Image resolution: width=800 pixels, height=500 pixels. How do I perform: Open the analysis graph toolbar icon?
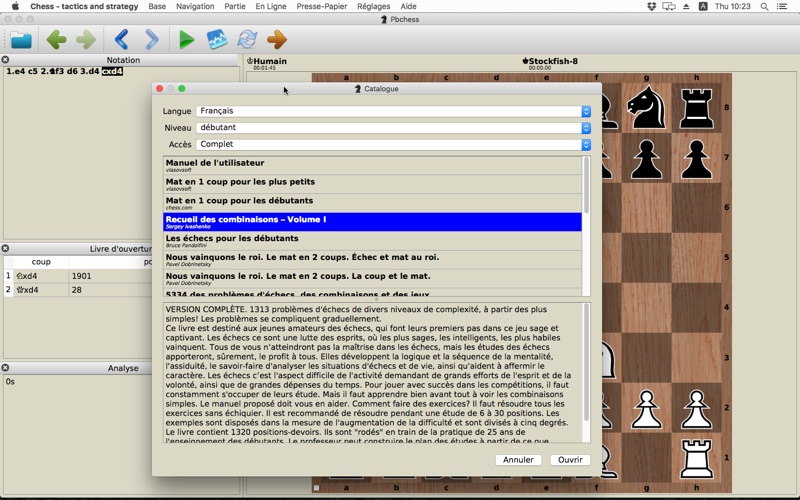[x=217, y=39]
